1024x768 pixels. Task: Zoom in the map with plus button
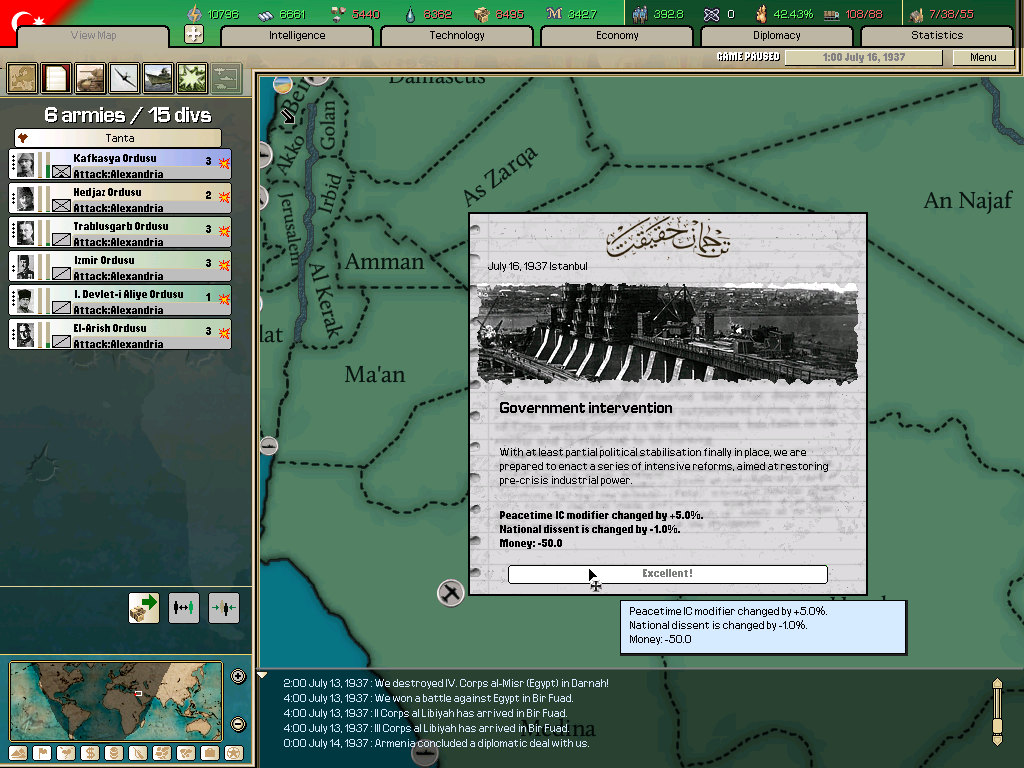[x=238, y=676]
